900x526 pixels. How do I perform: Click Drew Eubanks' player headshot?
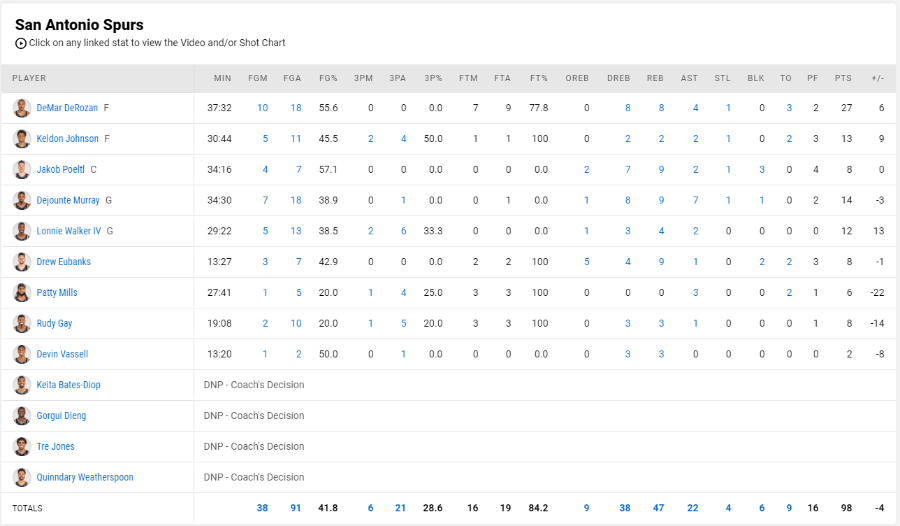[x=22, y=262]
